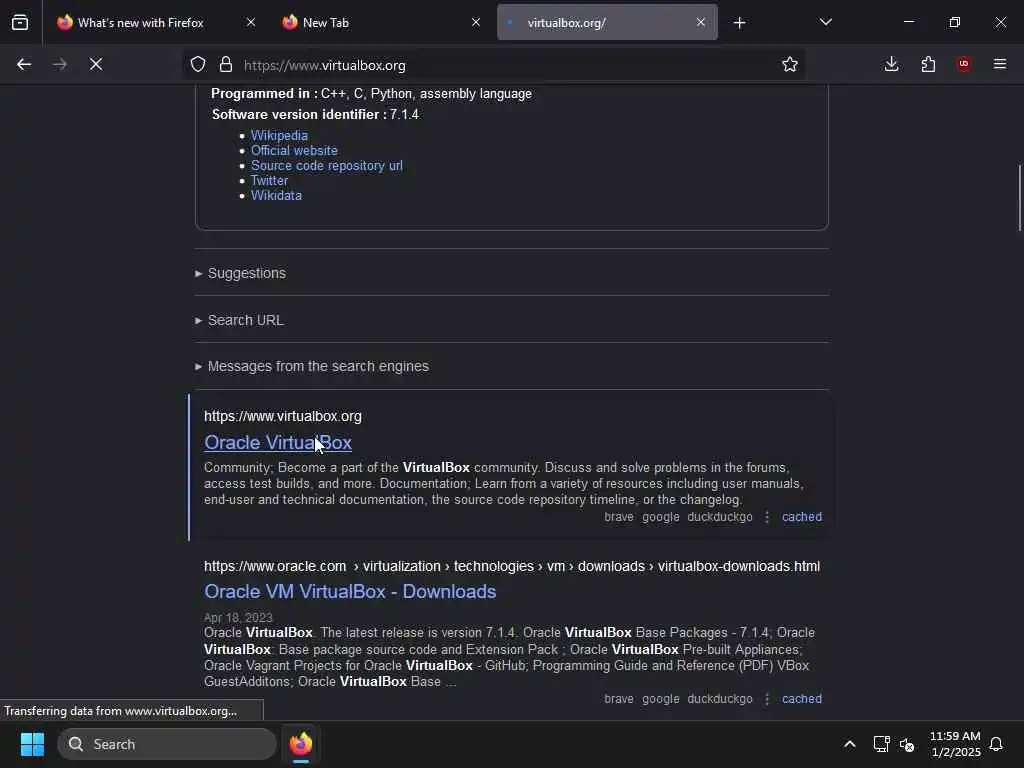Open cached link for Oracle VirtualBox result

[x=802, y=517]
